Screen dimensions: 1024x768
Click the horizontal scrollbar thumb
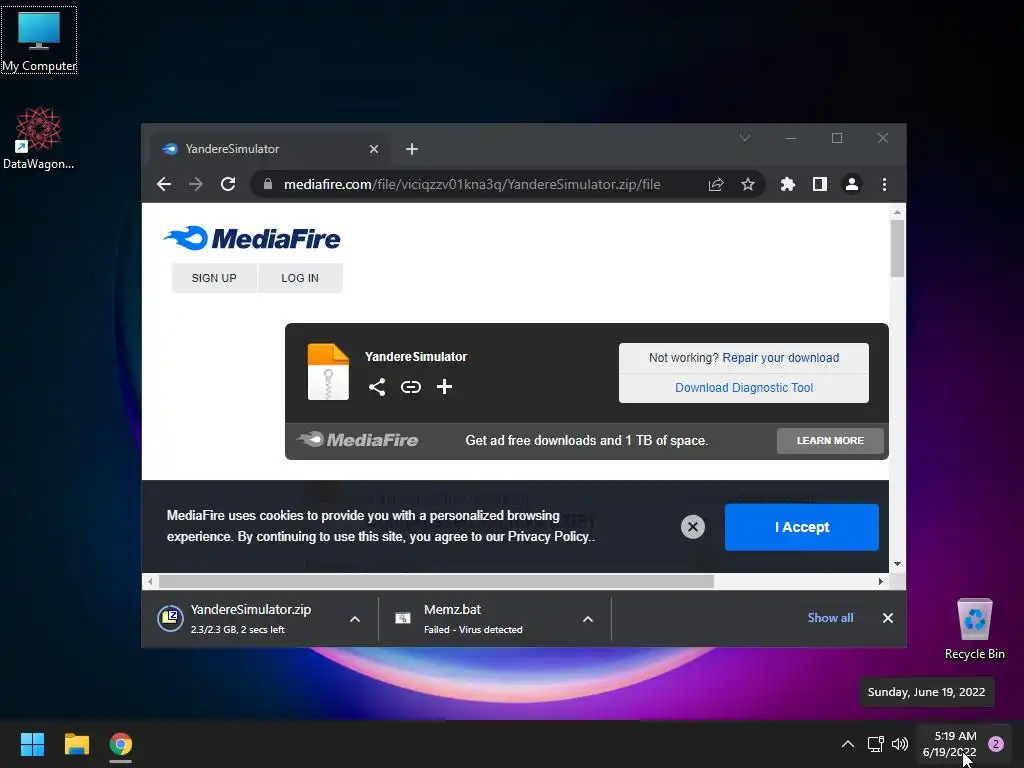pyautogui.click(x=436, y=581)
